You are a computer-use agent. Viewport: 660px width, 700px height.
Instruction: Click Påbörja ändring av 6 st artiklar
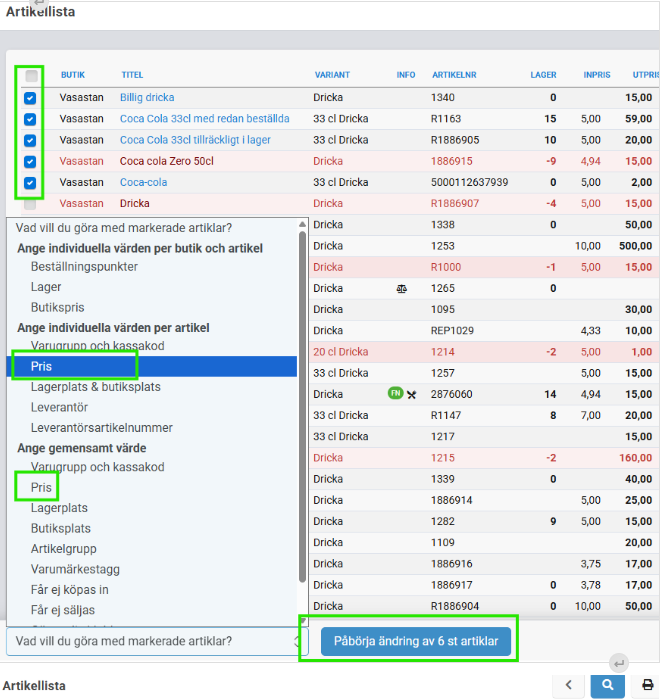[416, 640]
